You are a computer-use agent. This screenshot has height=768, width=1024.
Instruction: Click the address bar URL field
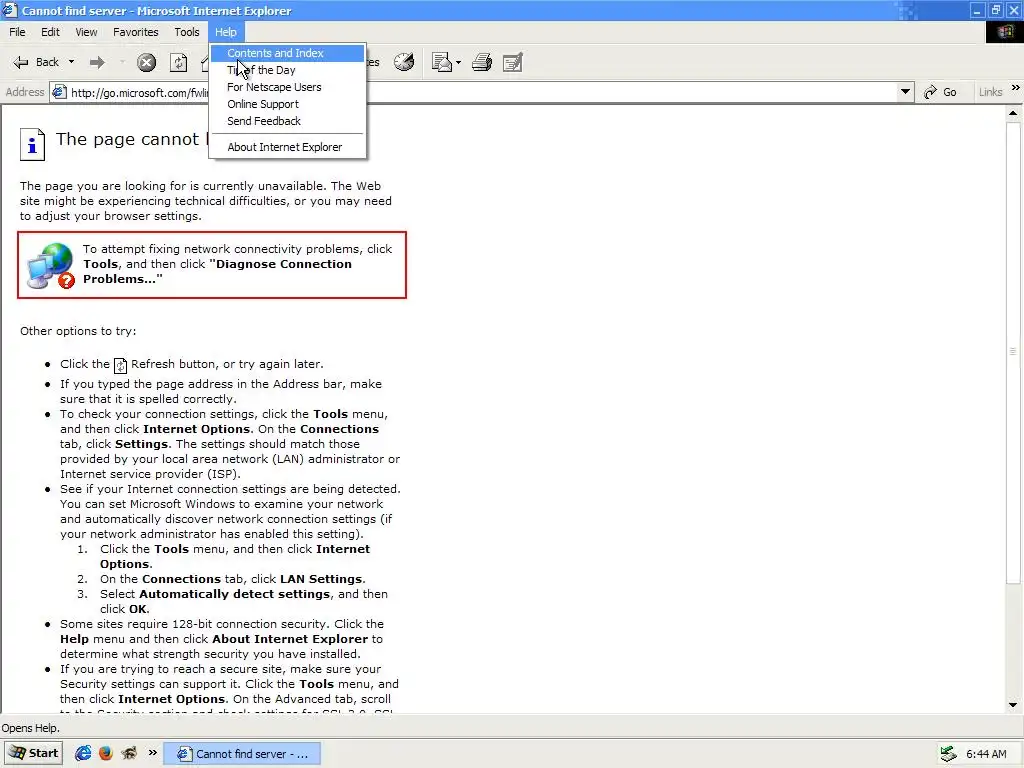pos(483,92)
